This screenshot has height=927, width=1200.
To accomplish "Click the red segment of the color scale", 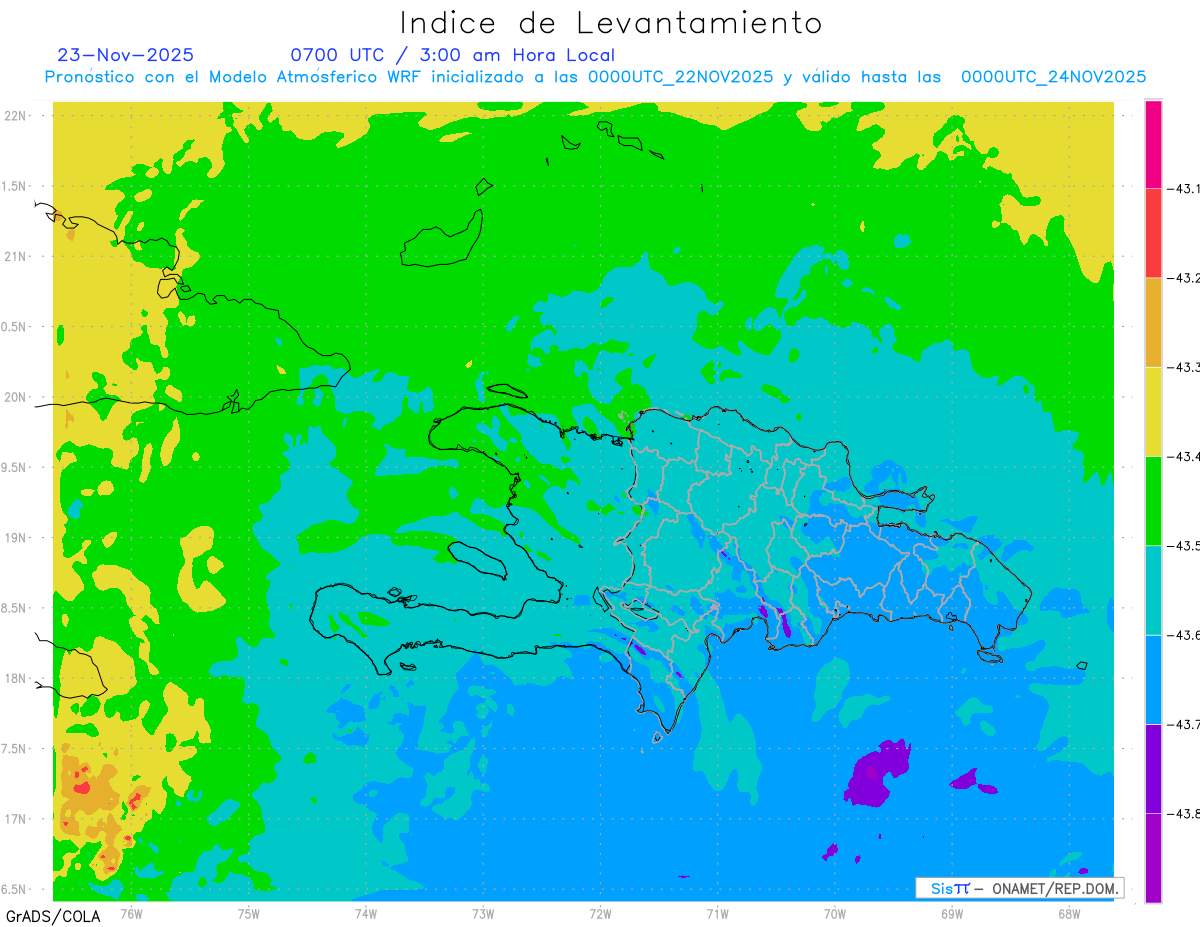I will click(1153, 233).
